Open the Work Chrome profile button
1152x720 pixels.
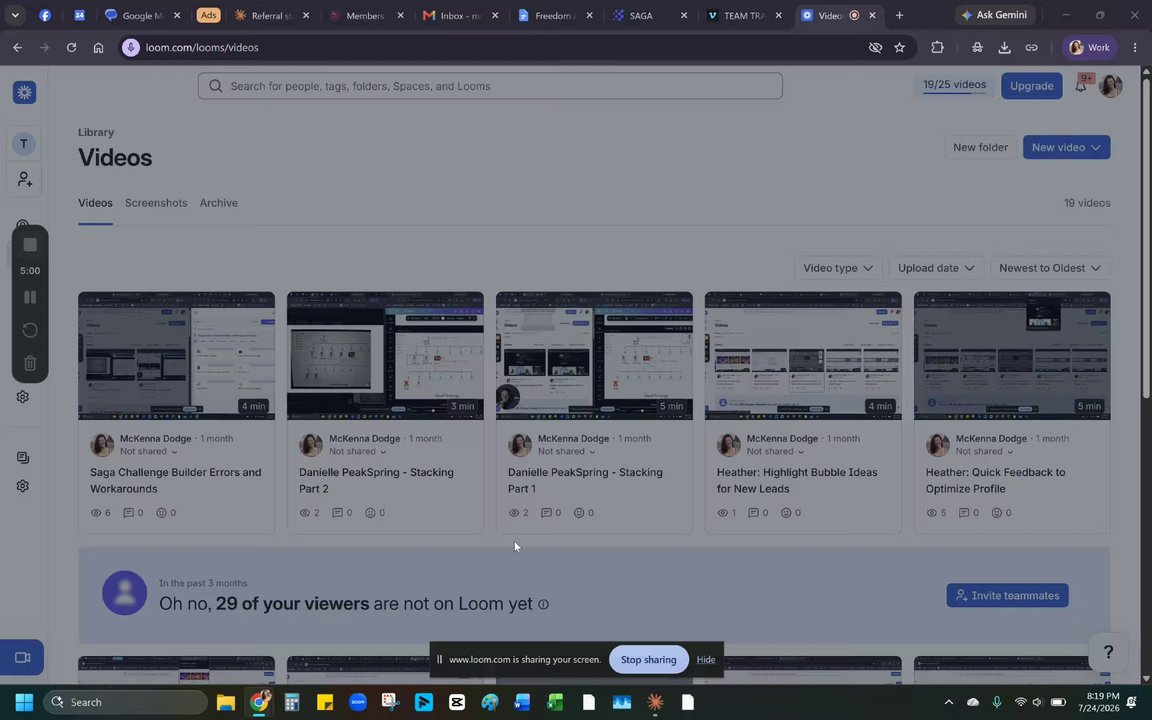pos(1089,47)
